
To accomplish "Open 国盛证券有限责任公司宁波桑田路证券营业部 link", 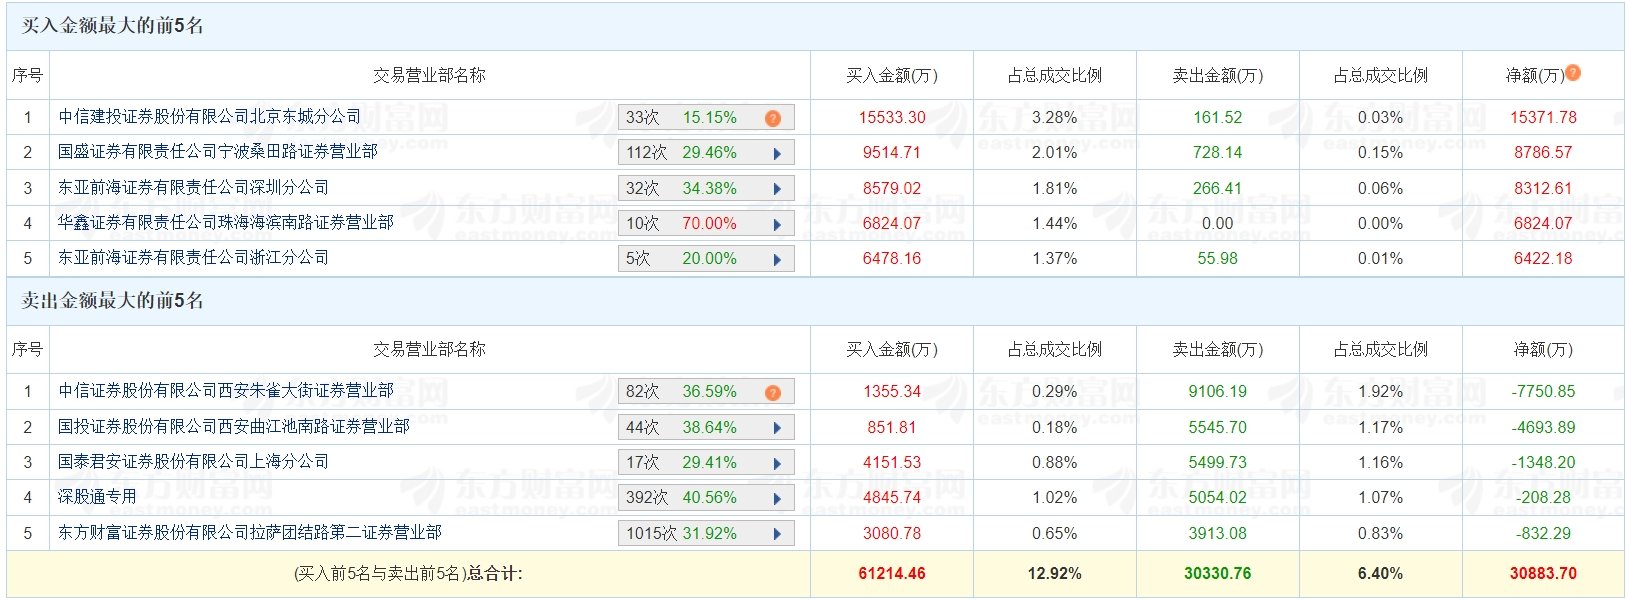I will 218,151.
